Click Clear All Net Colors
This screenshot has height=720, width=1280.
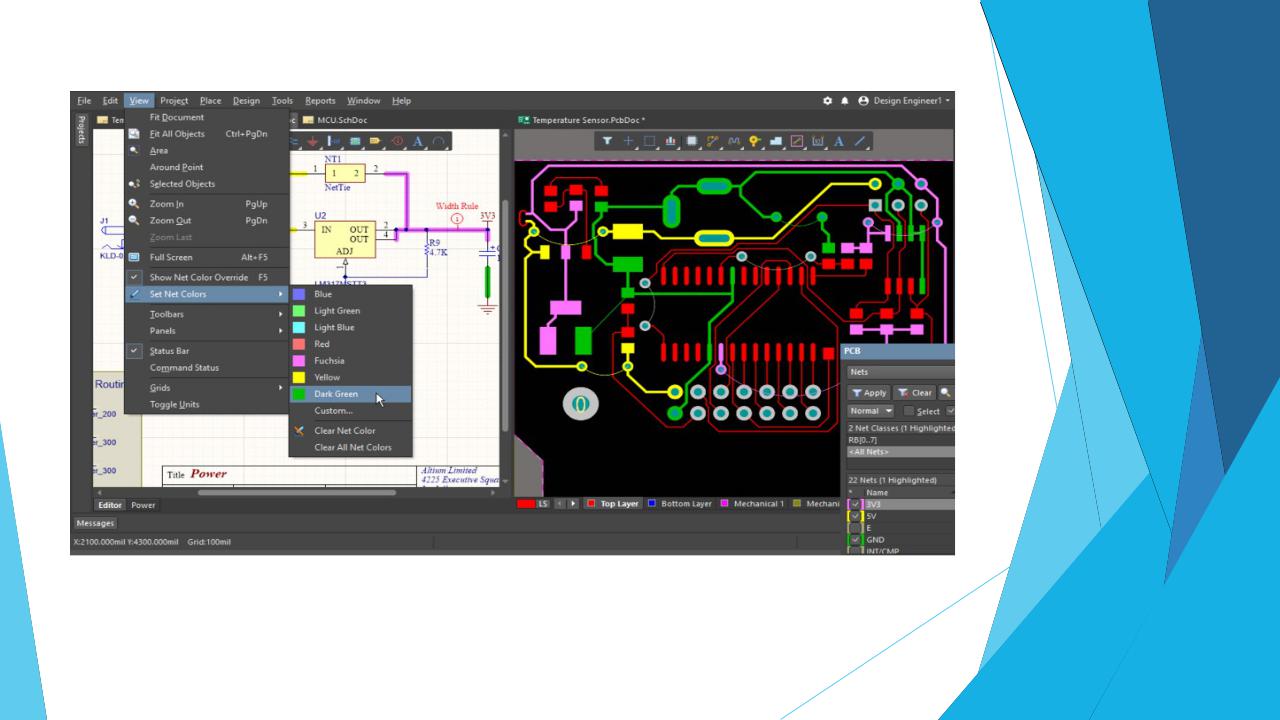click(351, 447)
